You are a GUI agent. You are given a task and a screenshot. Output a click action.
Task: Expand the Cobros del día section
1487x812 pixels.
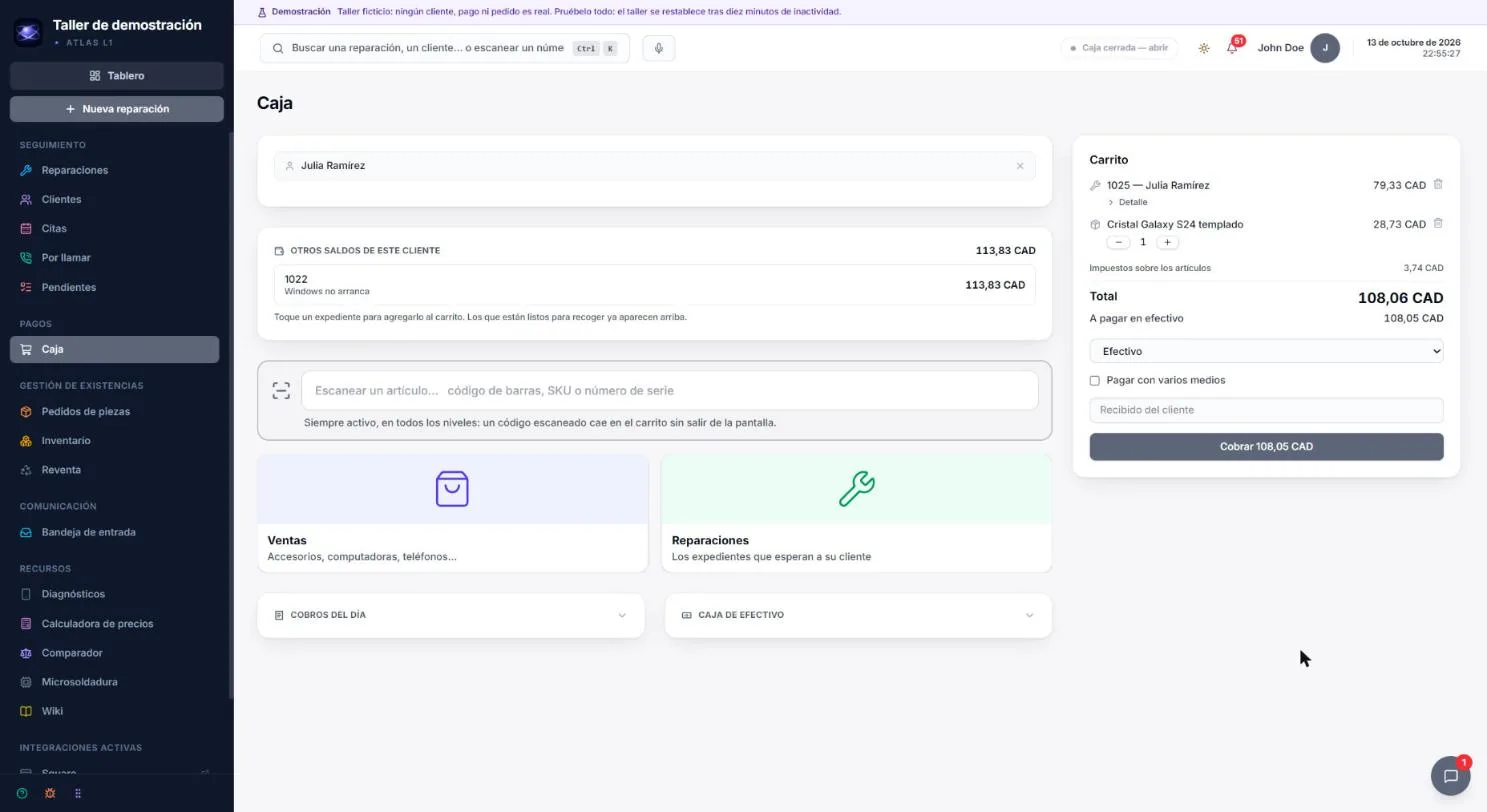point(451,616)
